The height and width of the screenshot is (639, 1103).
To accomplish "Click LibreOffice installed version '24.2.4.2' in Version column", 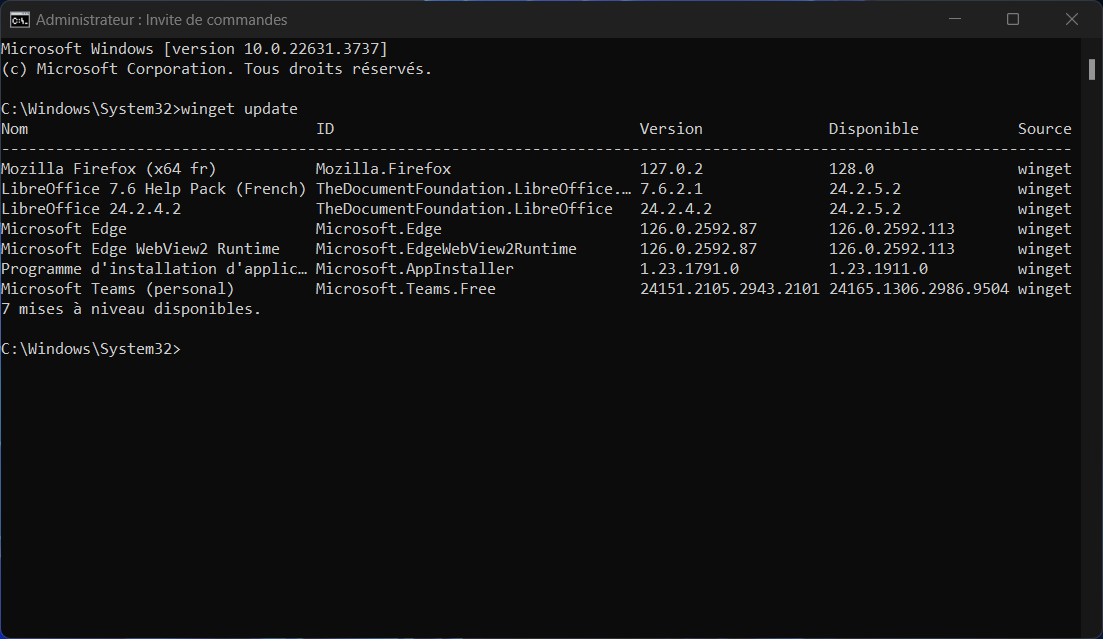I will 676,209.
